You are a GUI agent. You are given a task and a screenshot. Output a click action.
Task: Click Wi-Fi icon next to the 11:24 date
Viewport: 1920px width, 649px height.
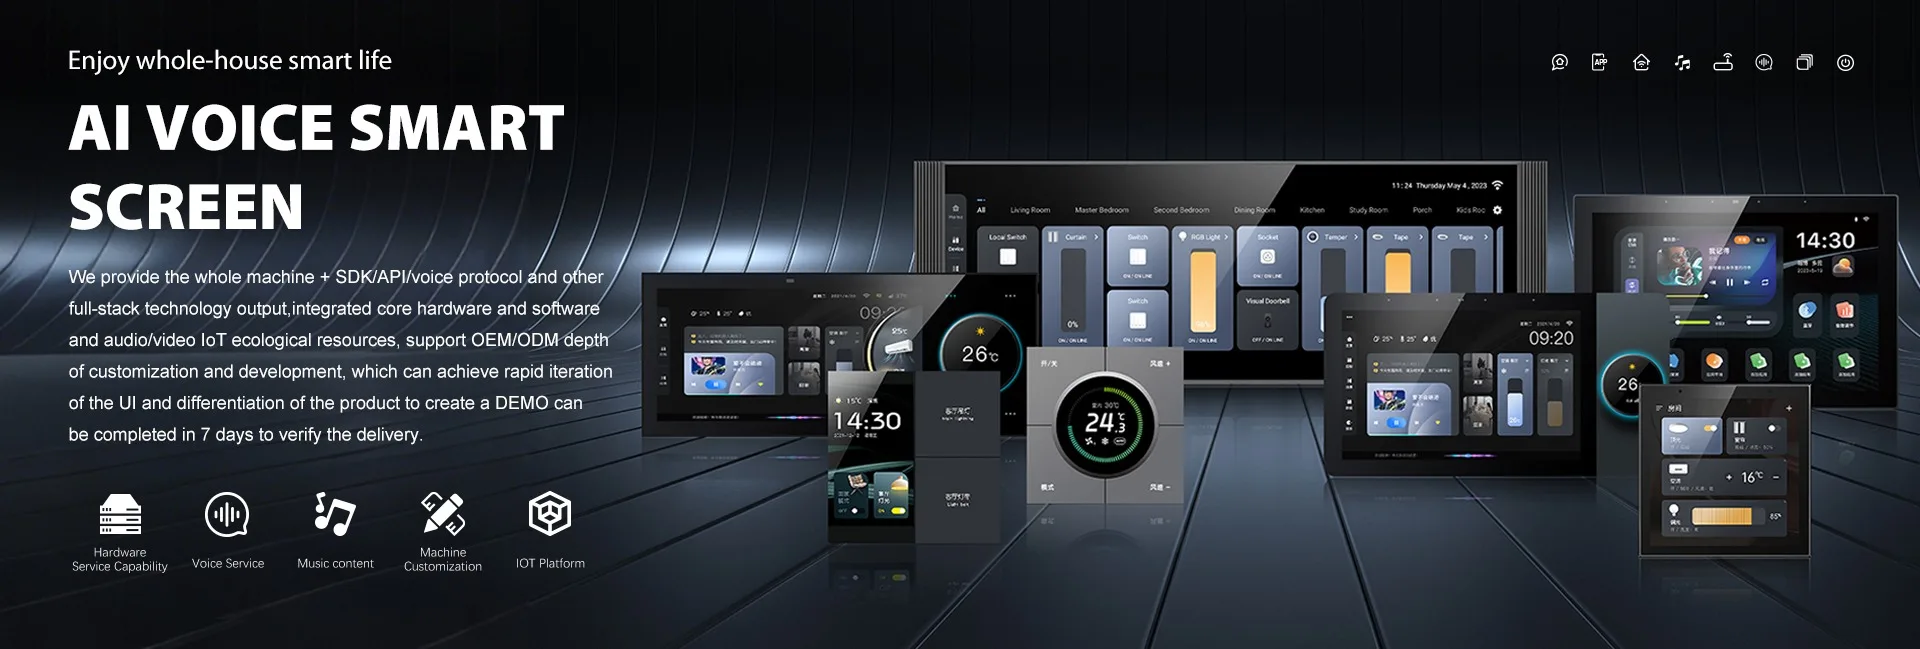point(1497,185)
